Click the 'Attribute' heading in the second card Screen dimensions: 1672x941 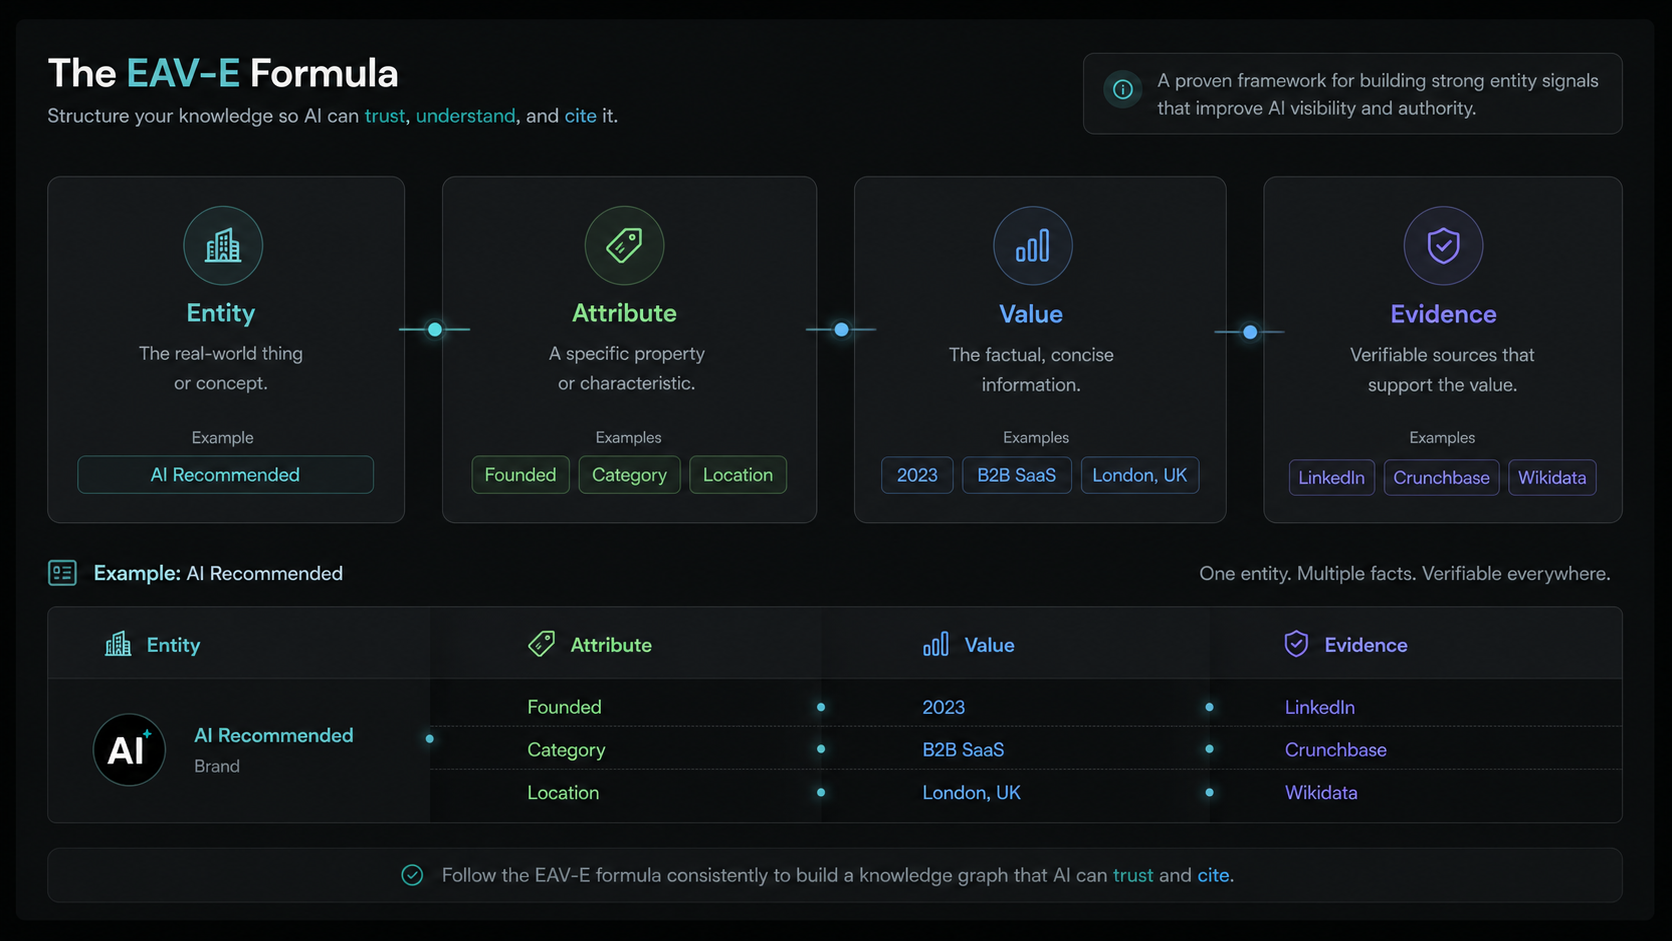(x=624, y=313)
